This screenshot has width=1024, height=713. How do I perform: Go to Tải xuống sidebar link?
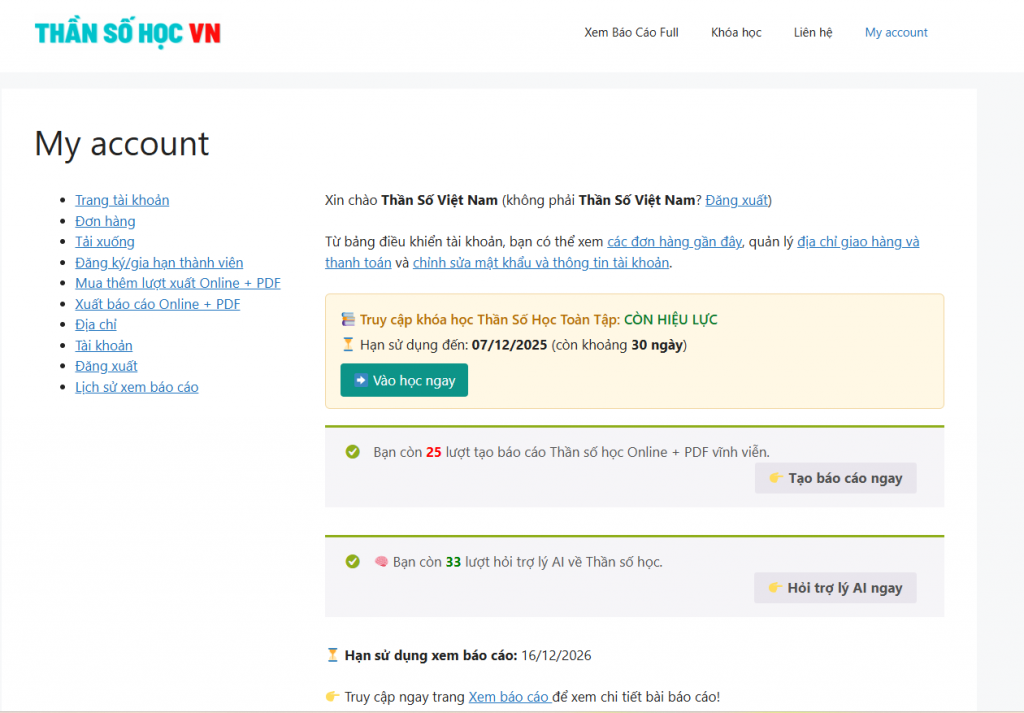click(105, 242)
